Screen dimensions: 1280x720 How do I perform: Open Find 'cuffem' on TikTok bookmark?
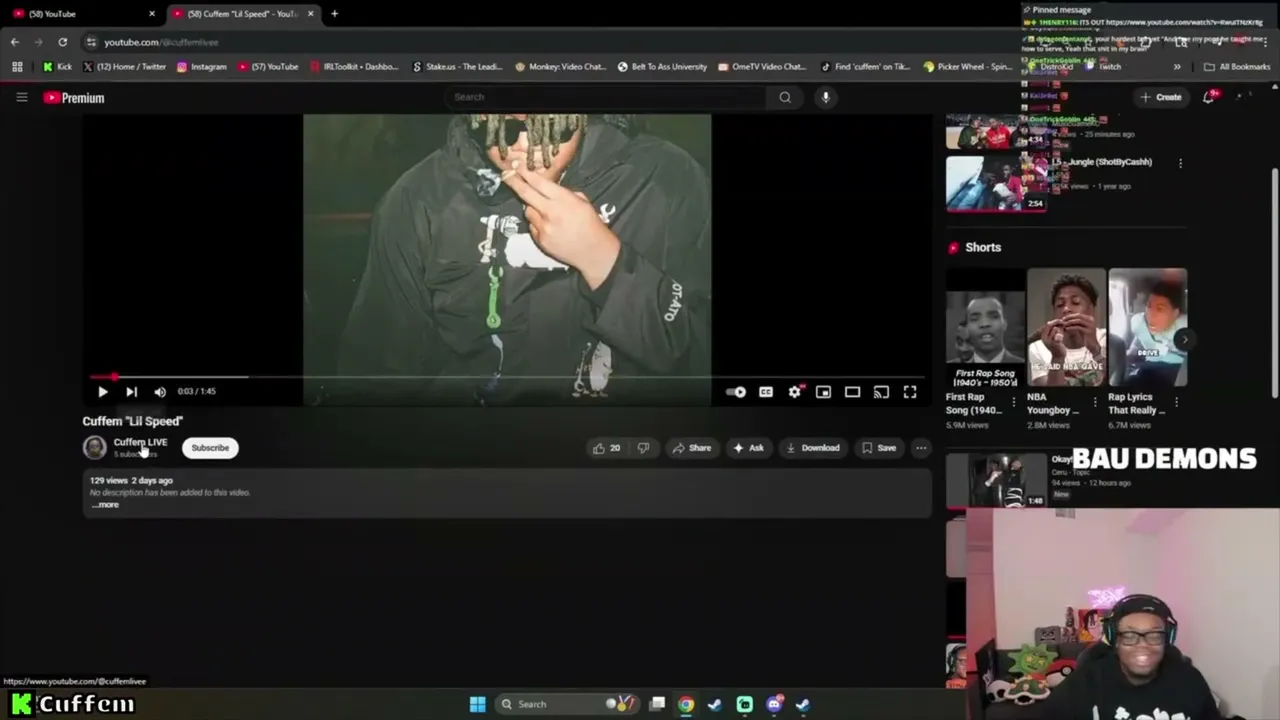click(865, 67)
